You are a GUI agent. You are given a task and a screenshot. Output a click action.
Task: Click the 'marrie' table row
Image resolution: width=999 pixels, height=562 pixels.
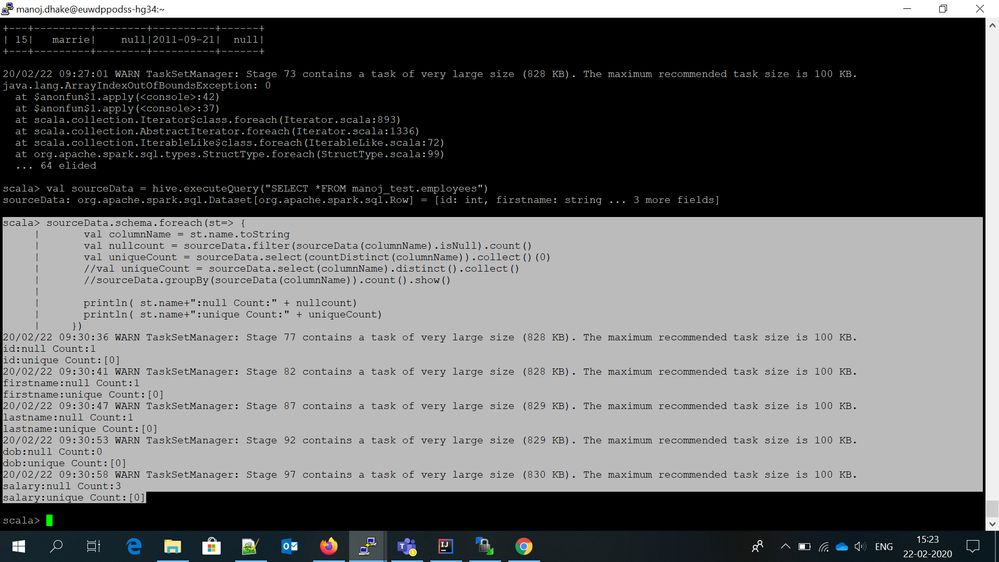pyautogui.click(x=133, y=40)
